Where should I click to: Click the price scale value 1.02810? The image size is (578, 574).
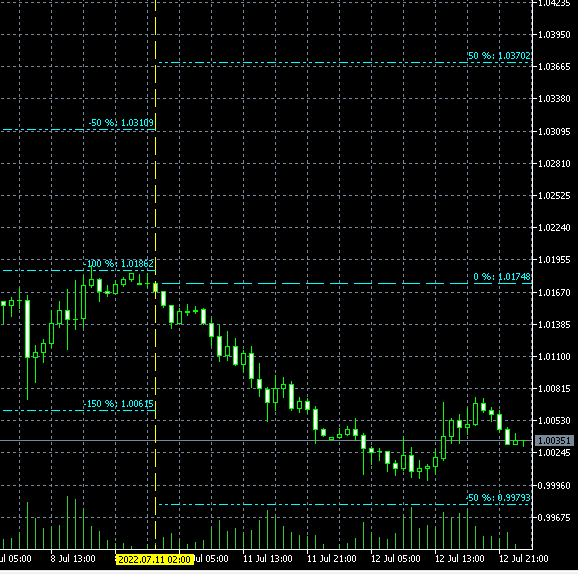point(554,164)
